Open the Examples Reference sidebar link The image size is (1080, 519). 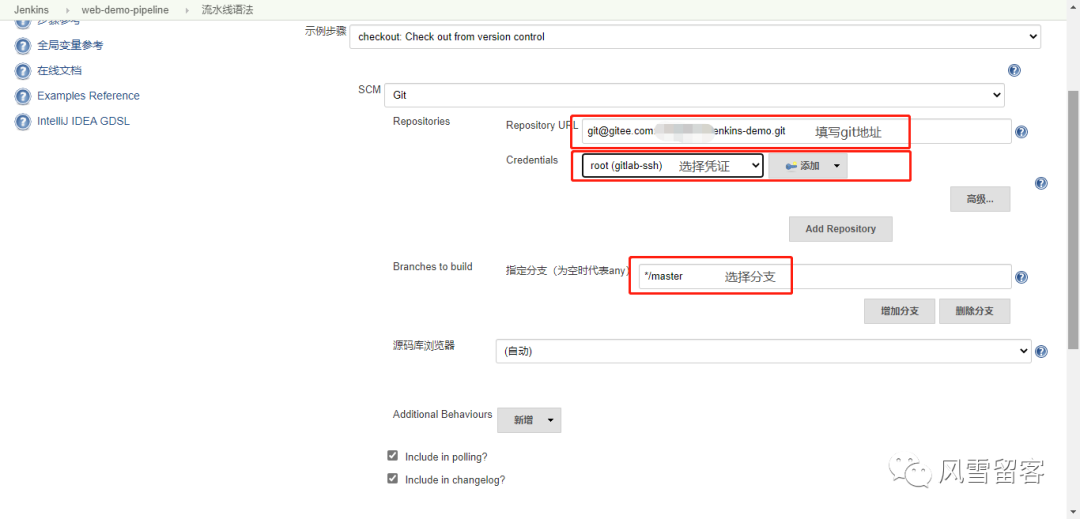pos(88,96)
